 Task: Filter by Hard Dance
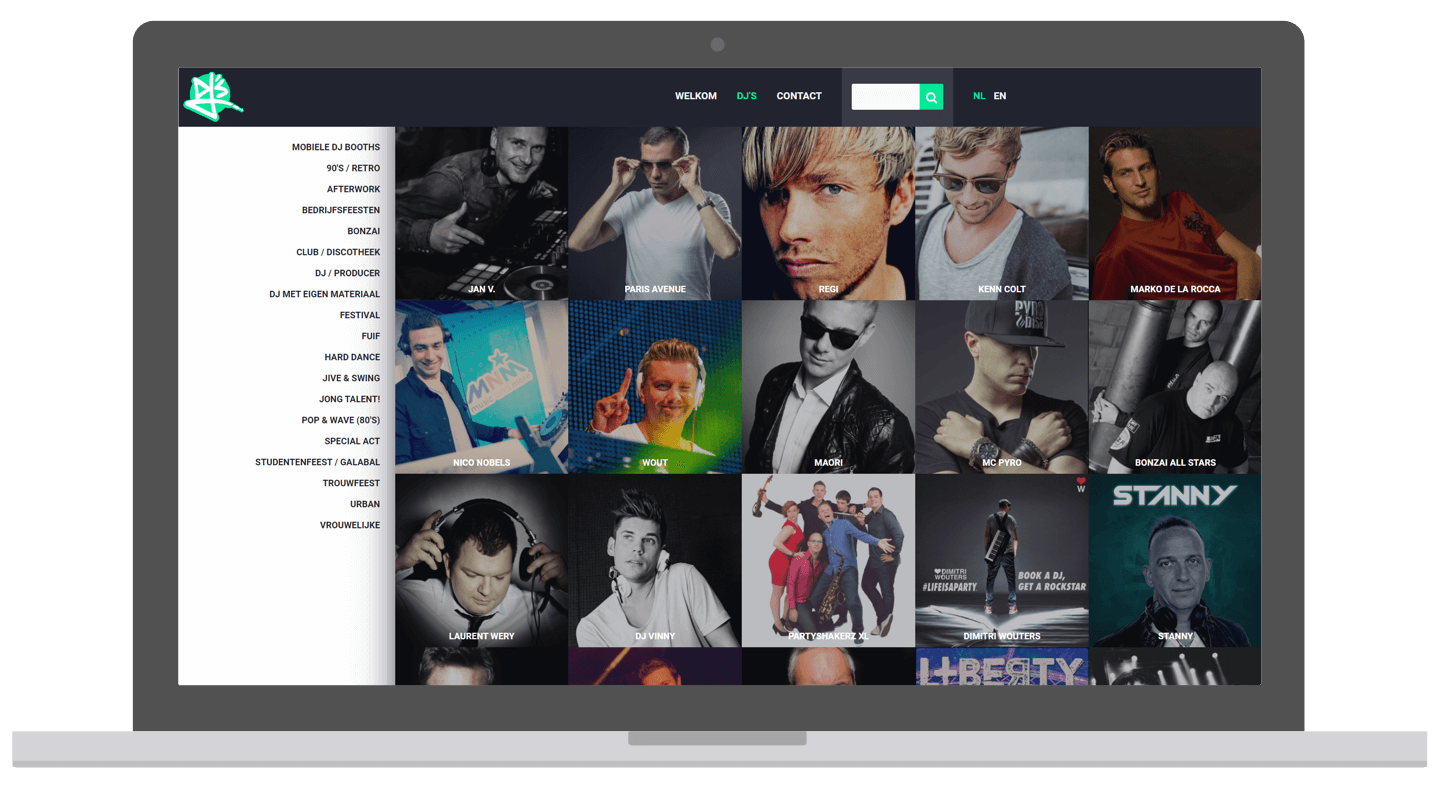pyautogui.click(x=352, y=357)
